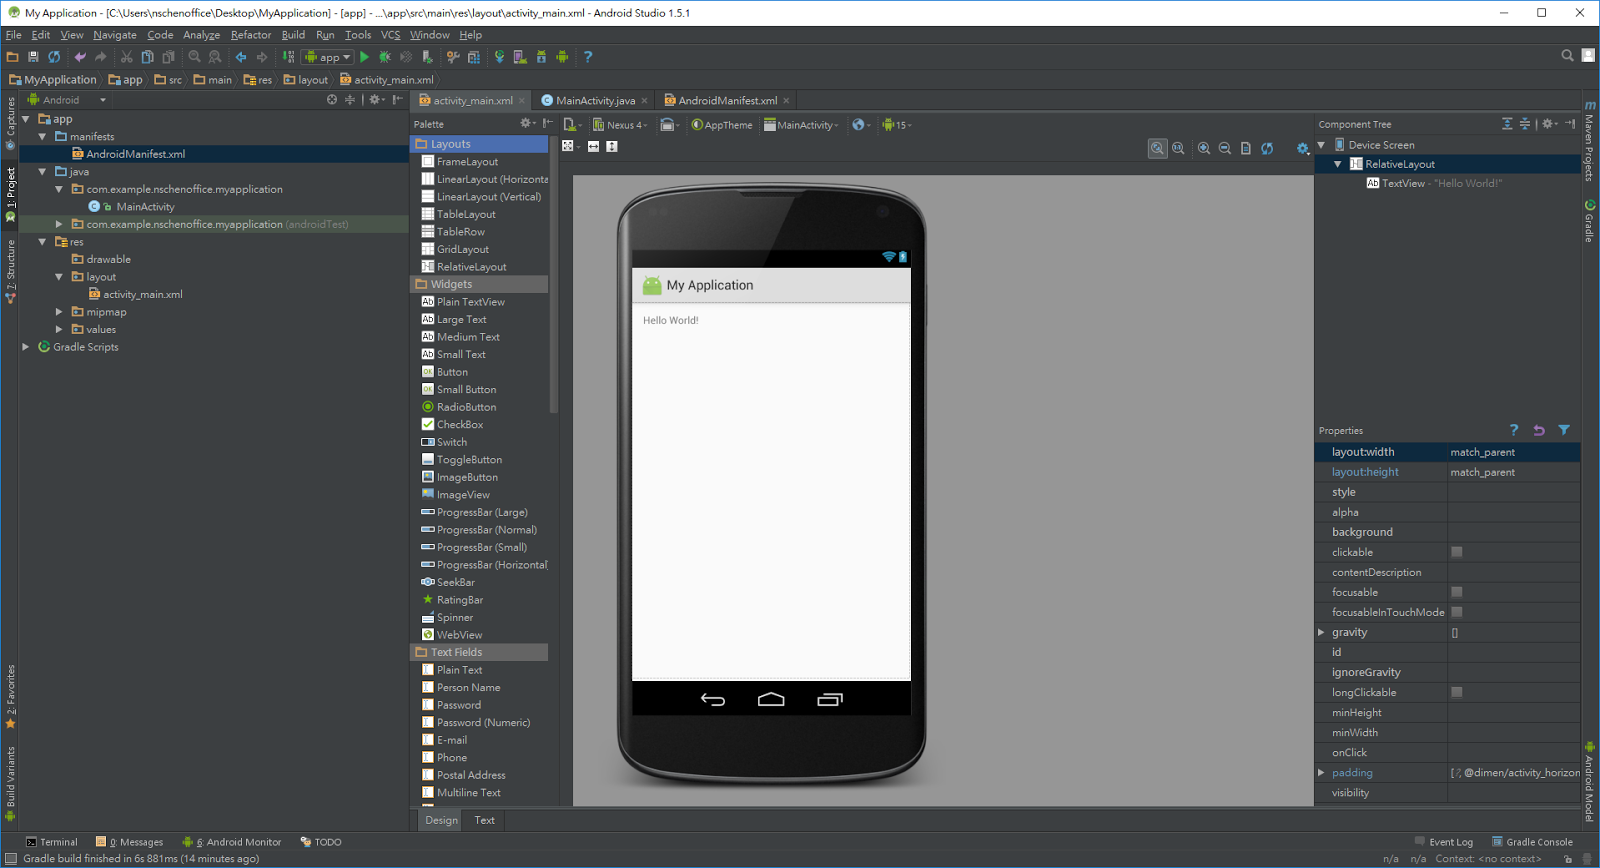Show expert properties filter icon
Screen dimensions: 1600x868
(x=1564, y=430)
